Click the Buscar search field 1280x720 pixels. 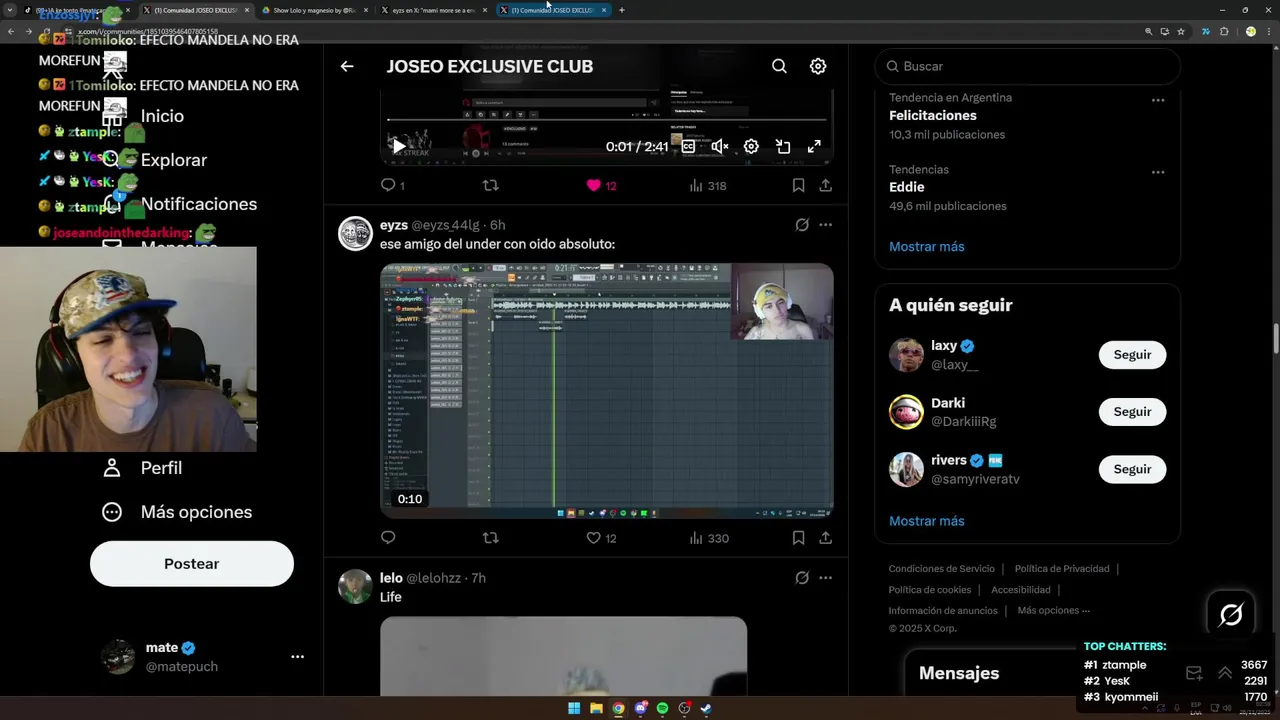(1027, 66)
